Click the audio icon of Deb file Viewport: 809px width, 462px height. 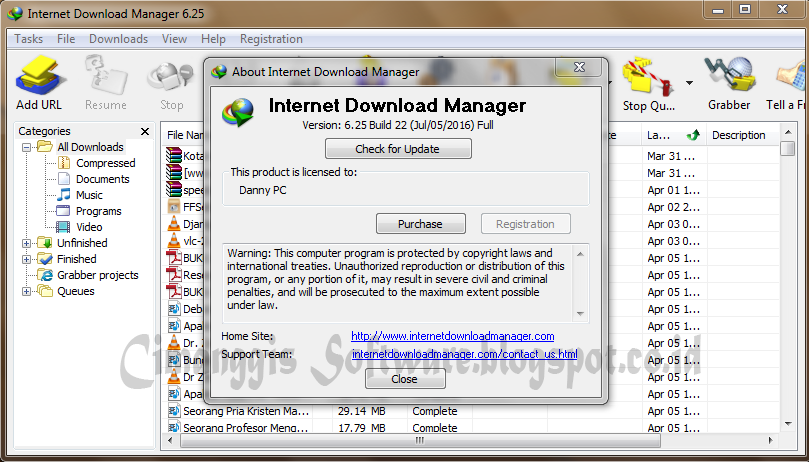click(x=174, y=309)
